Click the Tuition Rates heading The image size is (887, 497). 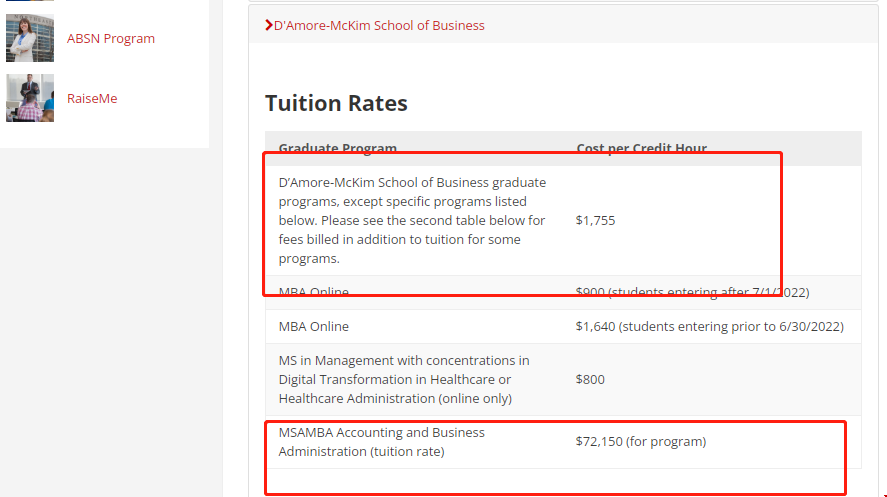click(x=336, y=103)
